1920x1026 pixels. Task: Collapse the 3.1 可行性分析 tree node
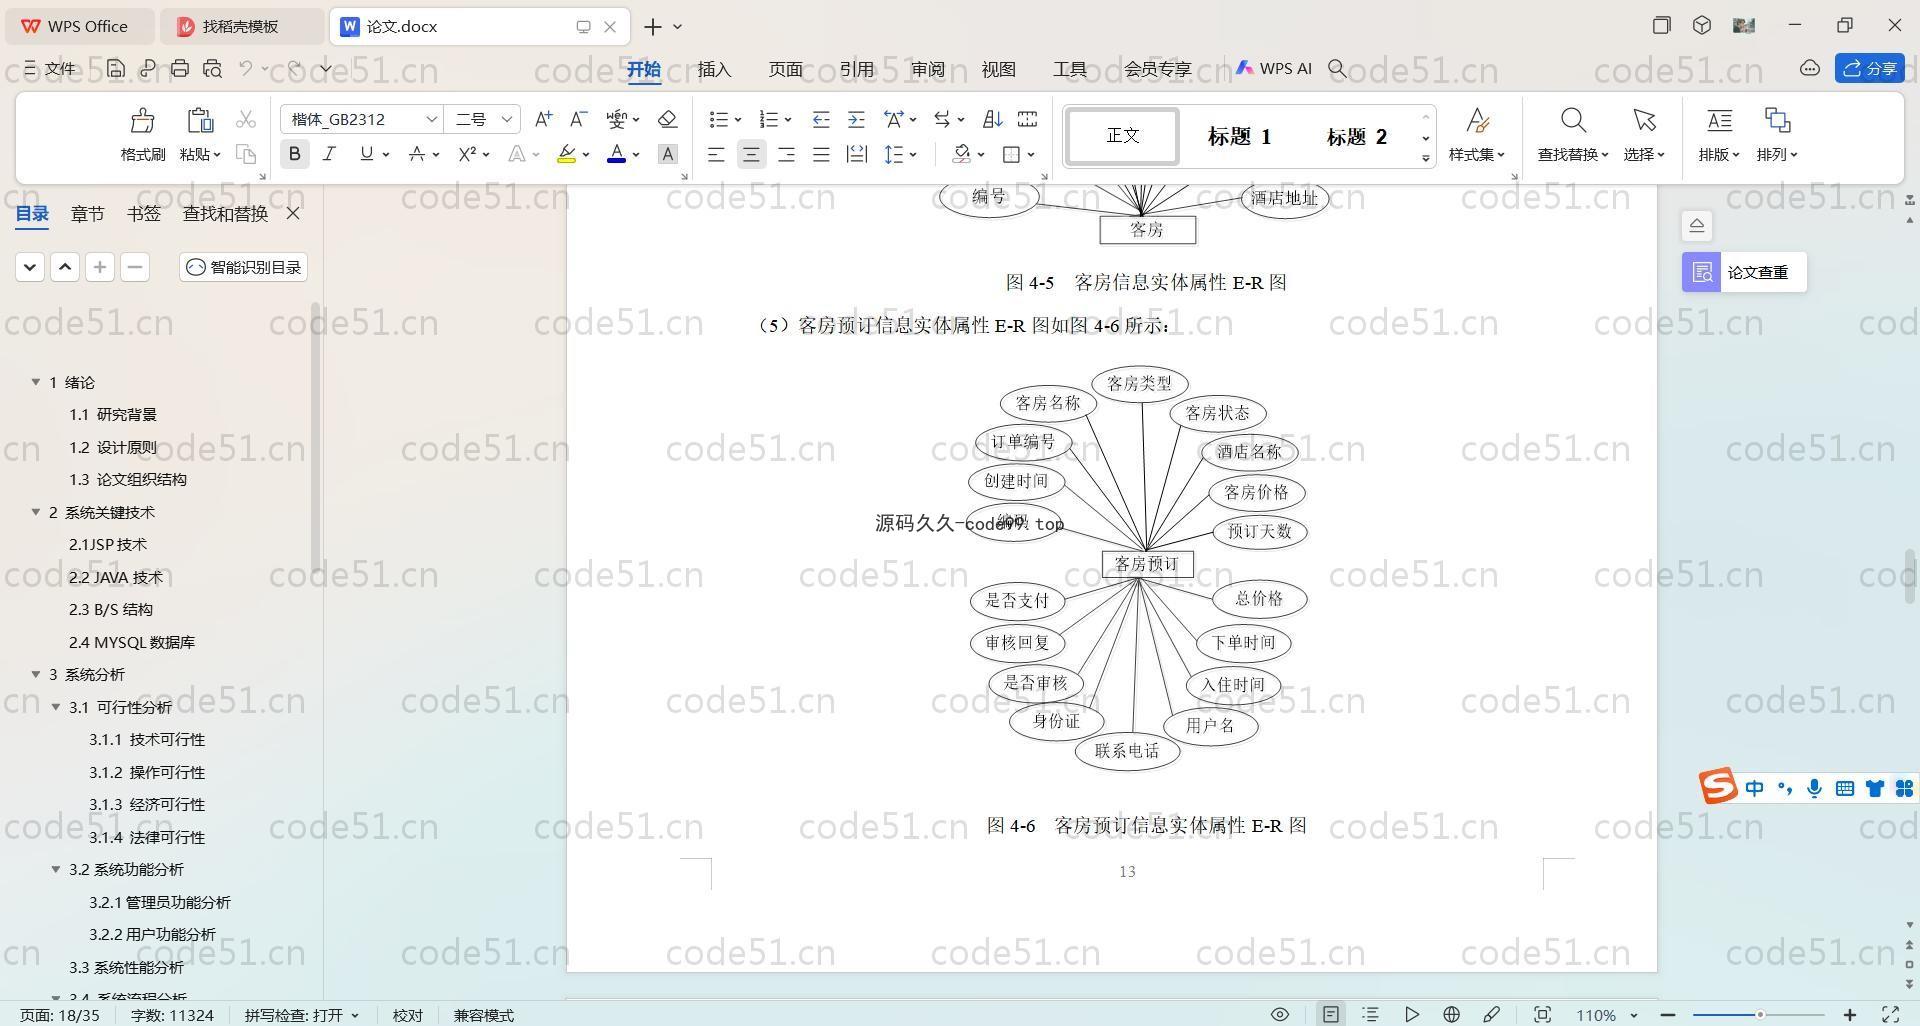click(56, 707)
